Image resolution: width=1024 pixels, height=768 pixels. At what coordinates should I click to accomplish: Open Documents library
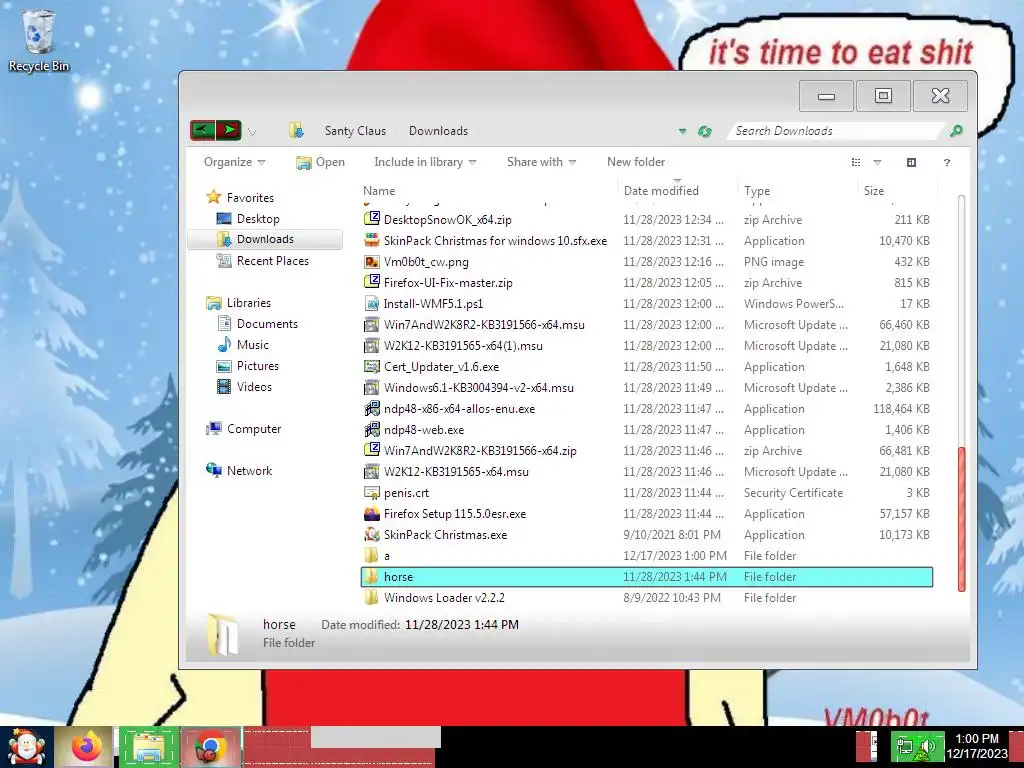pyautogui.click(x=257, y=323)
